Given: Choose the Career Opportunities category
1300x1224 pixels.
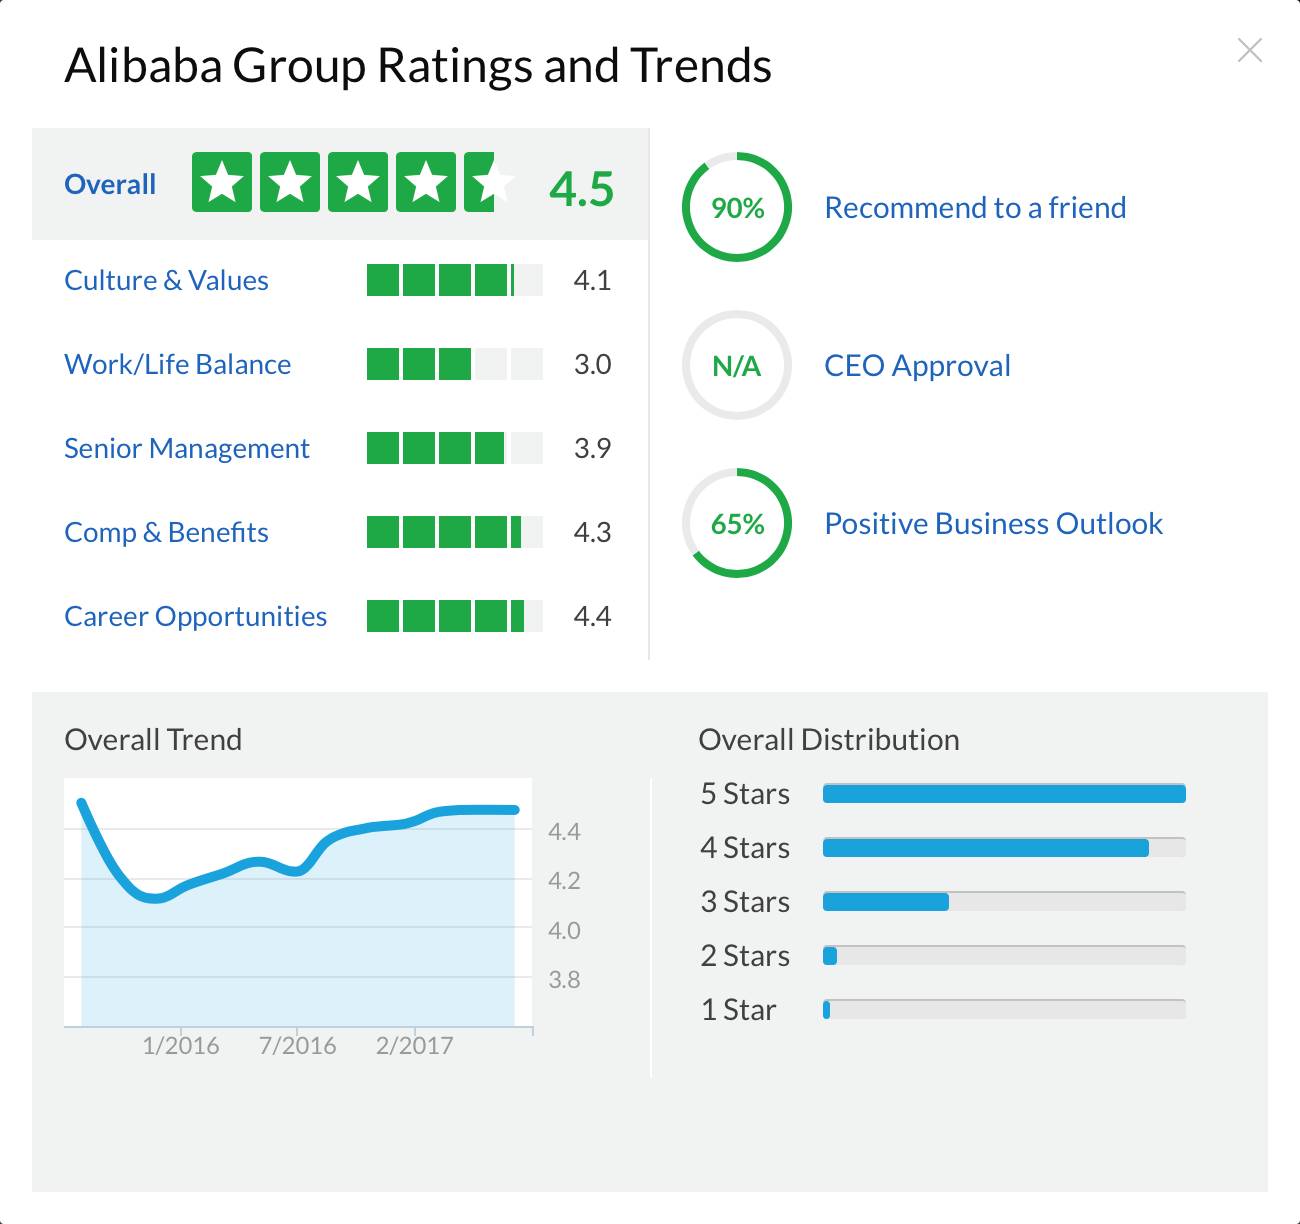Looking at the screenshot, I should [x=195, y=616].
